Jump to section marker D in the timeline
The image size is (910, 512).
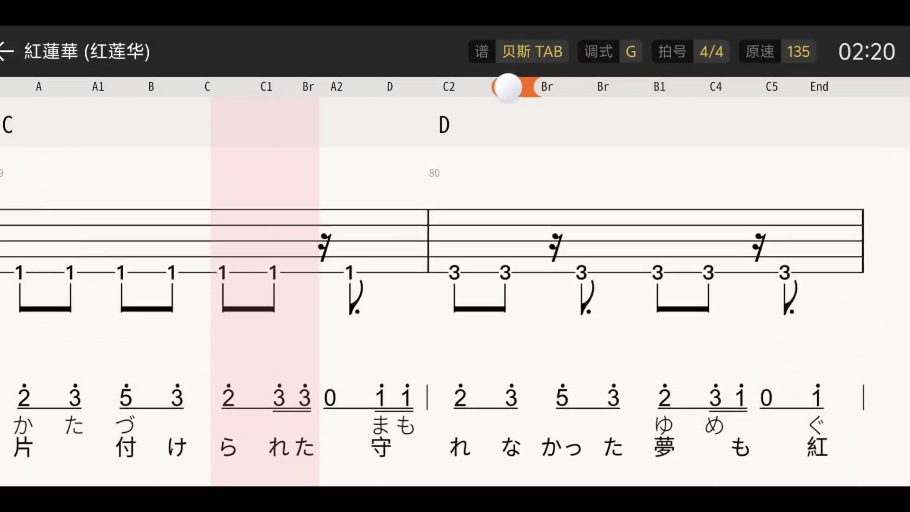coord(390,87)
